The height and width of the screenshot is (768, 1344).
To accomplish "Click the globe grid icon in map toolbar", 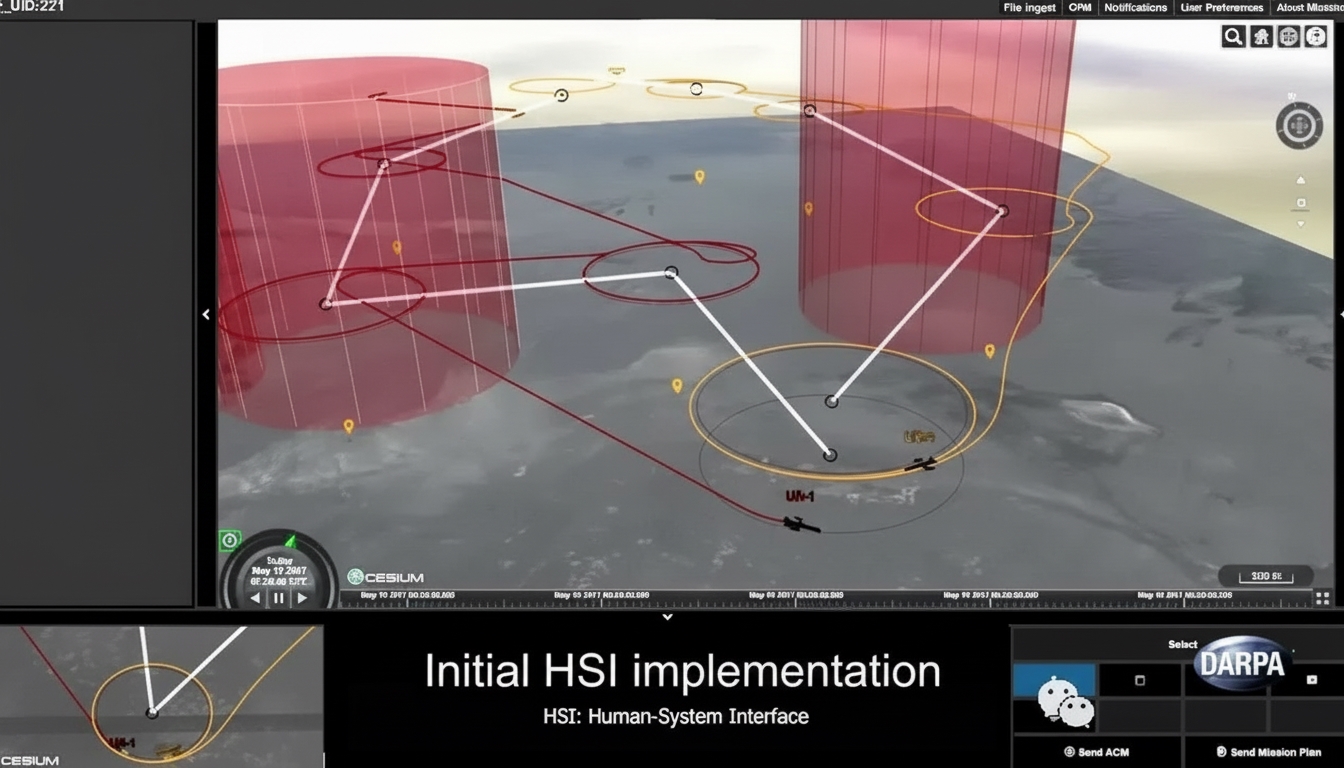I will click(1288, 37).
